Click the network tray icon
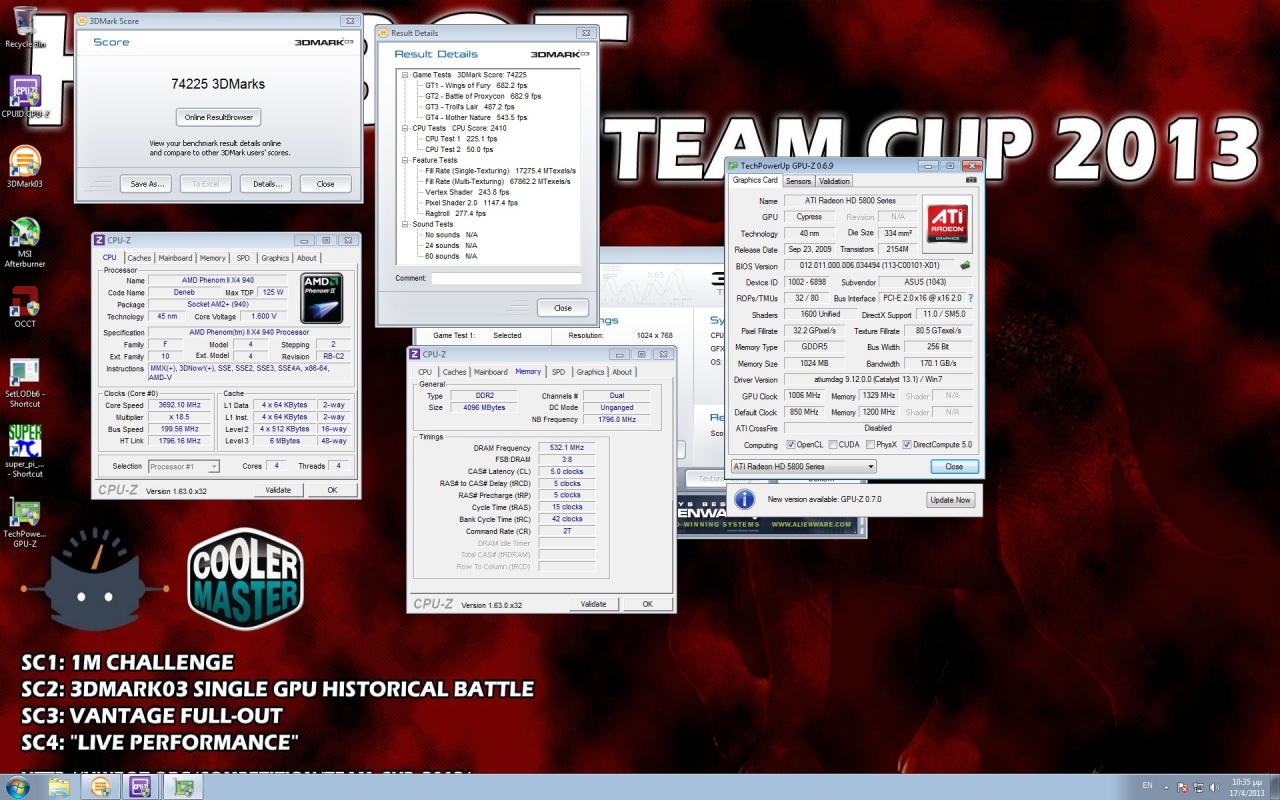Image resolution: width=1280 pixels, height=800 pixels. tap(1199, 786)
